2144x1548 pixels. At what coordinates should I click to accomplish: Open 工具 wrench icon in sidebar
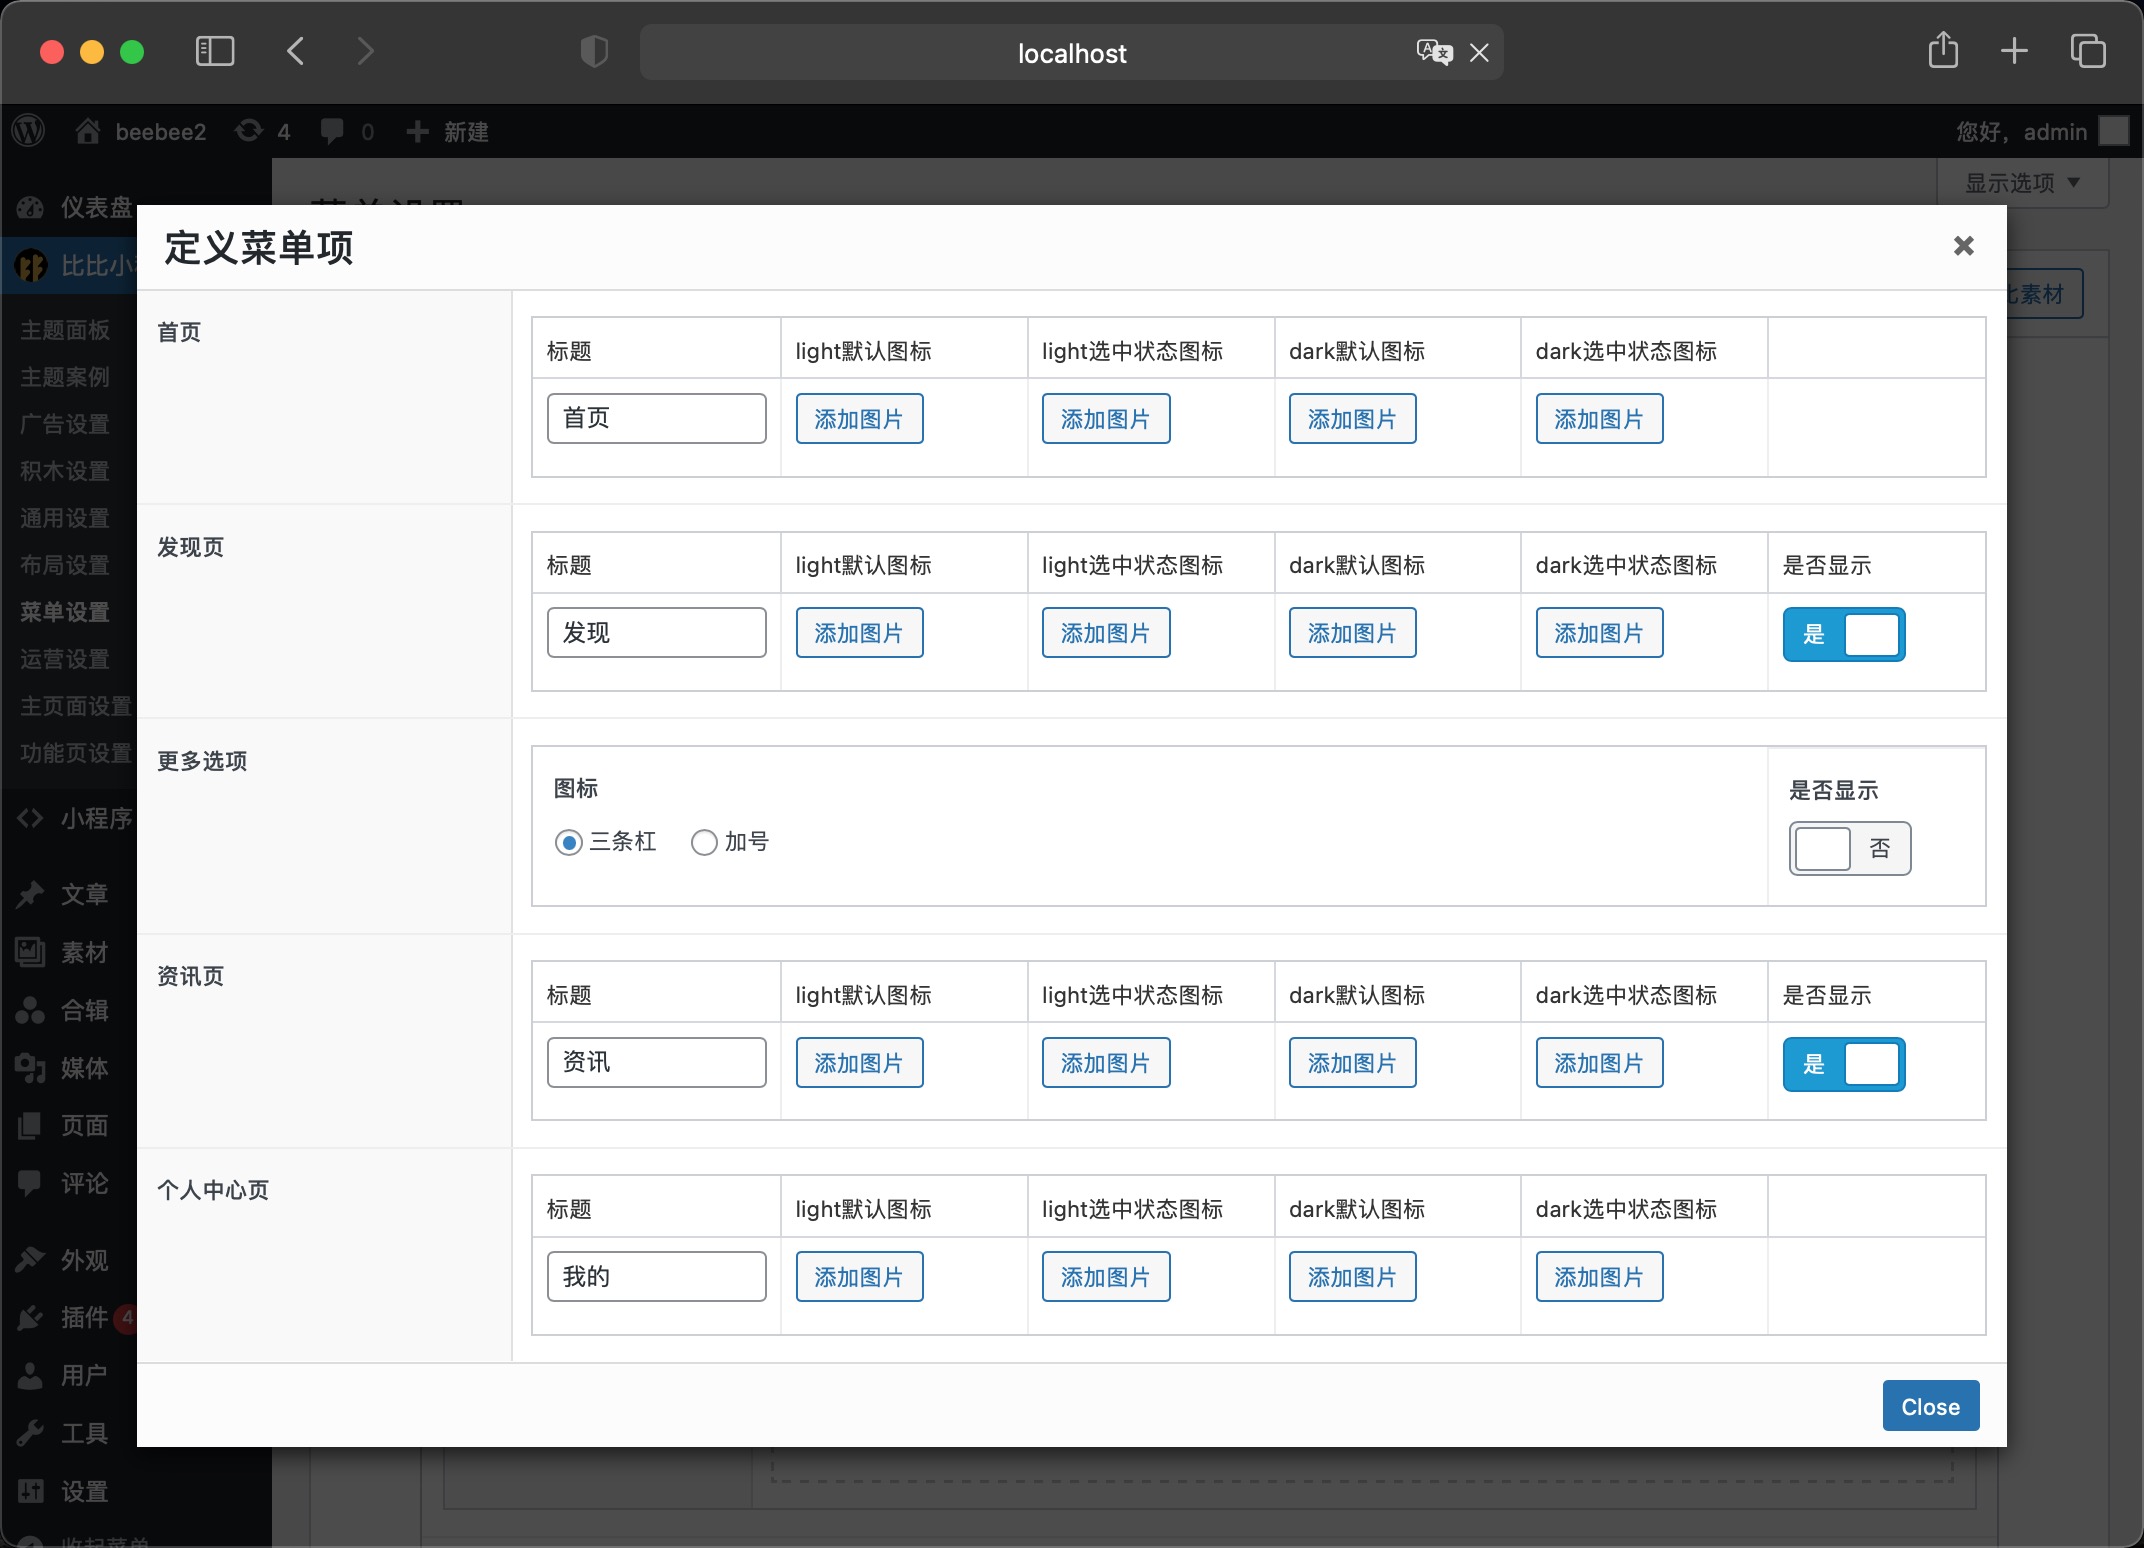[x=30, y=1433]
